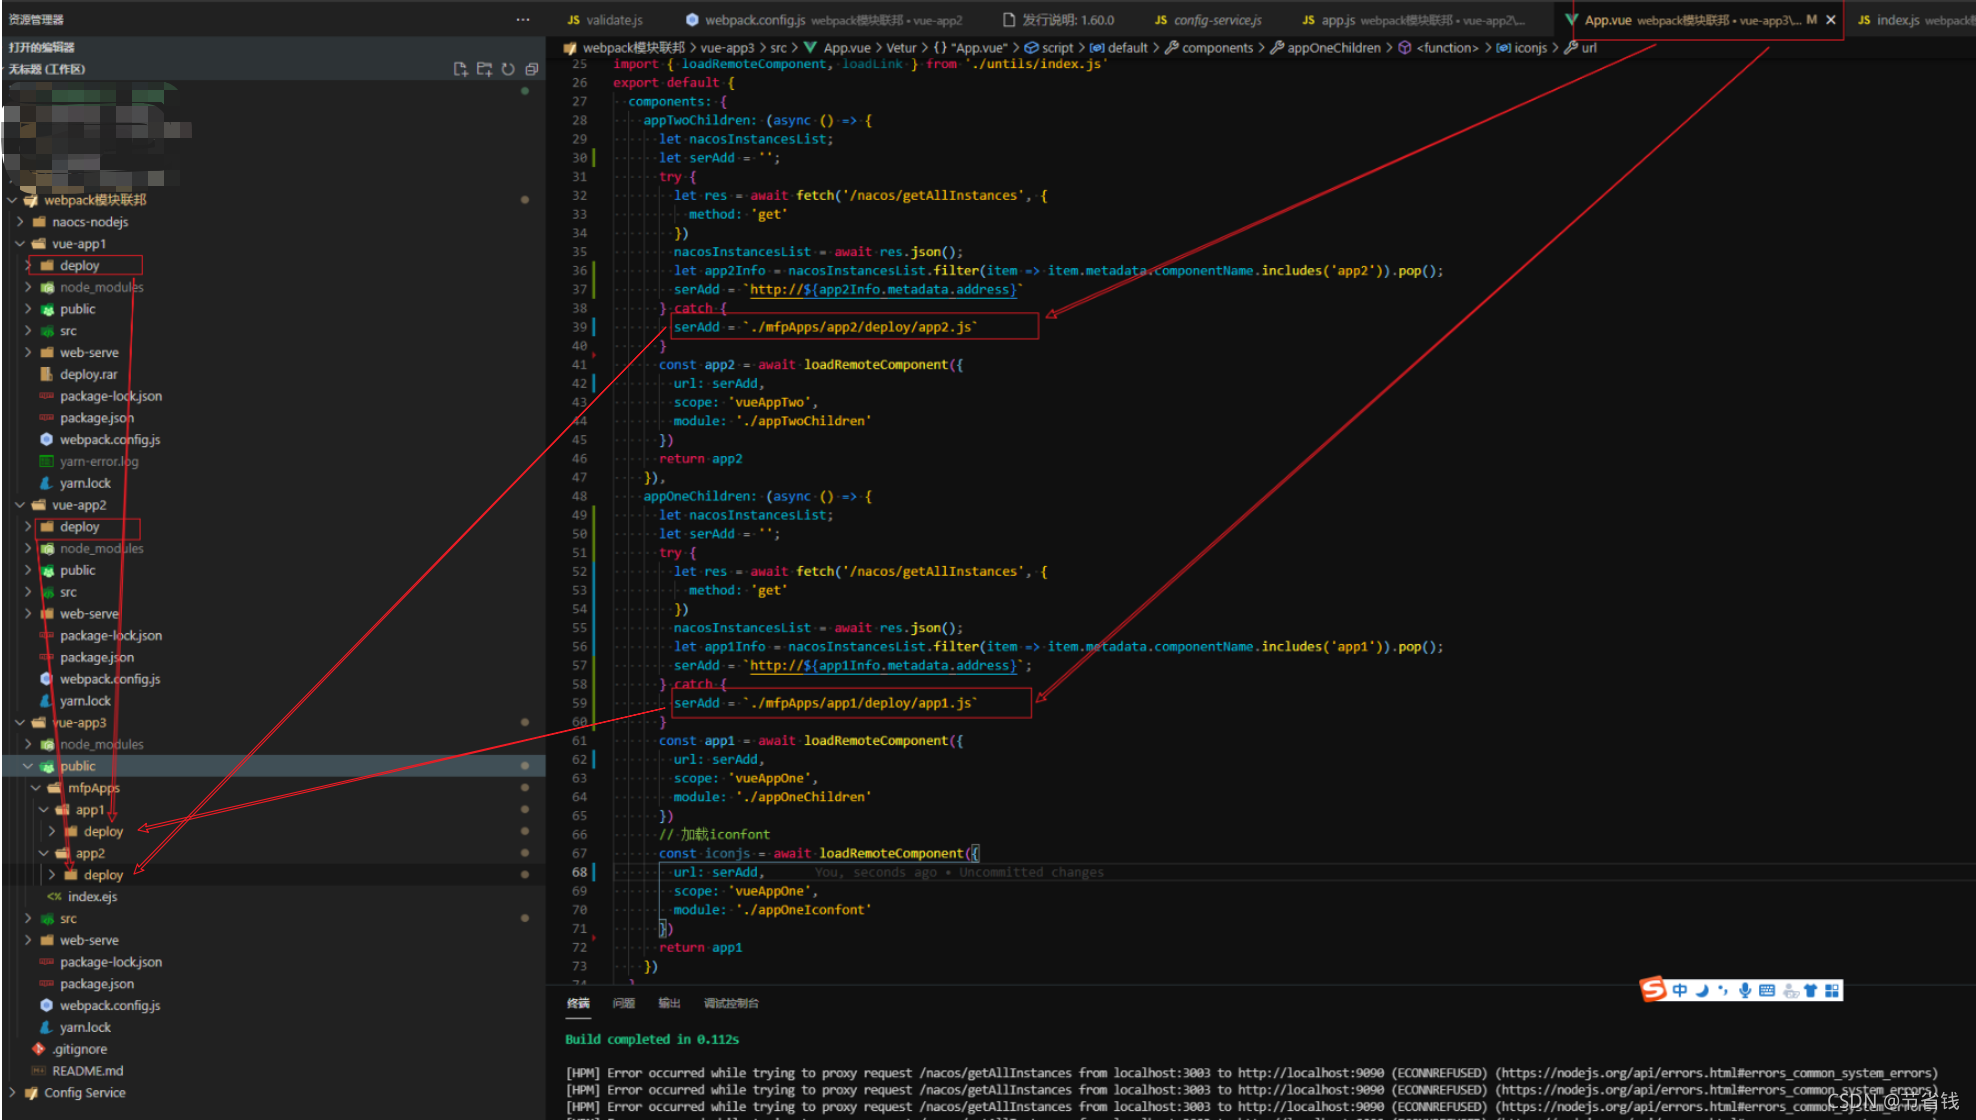Click the New File icon in explorer

(x=460, y=69)
